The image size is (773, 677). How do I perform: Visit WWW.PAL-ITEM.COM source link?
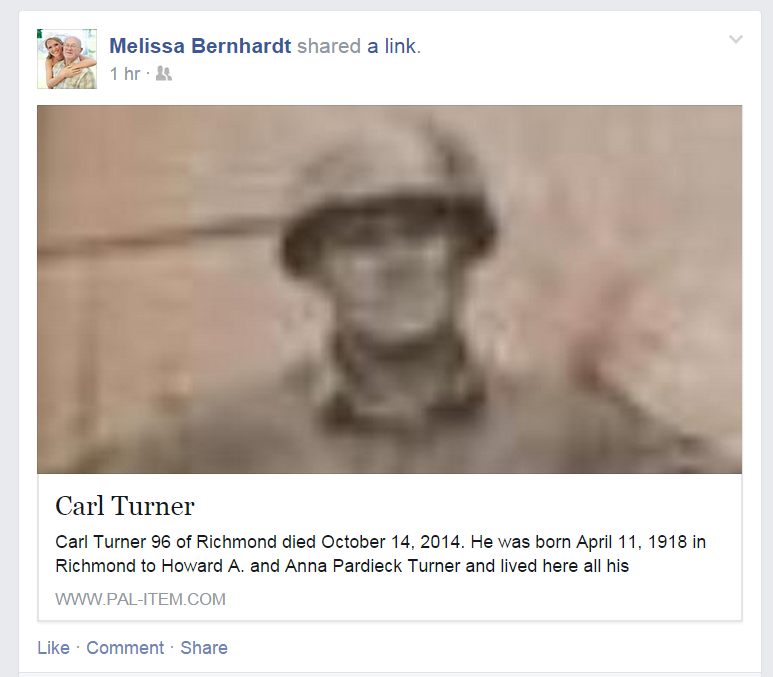141,599
